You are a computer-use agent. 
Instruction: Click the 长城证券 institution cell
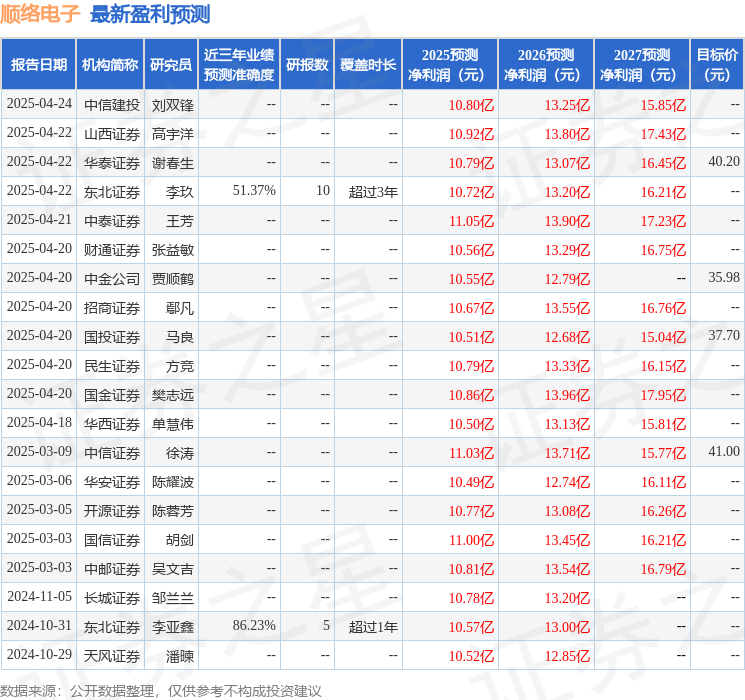coord(112,598)
